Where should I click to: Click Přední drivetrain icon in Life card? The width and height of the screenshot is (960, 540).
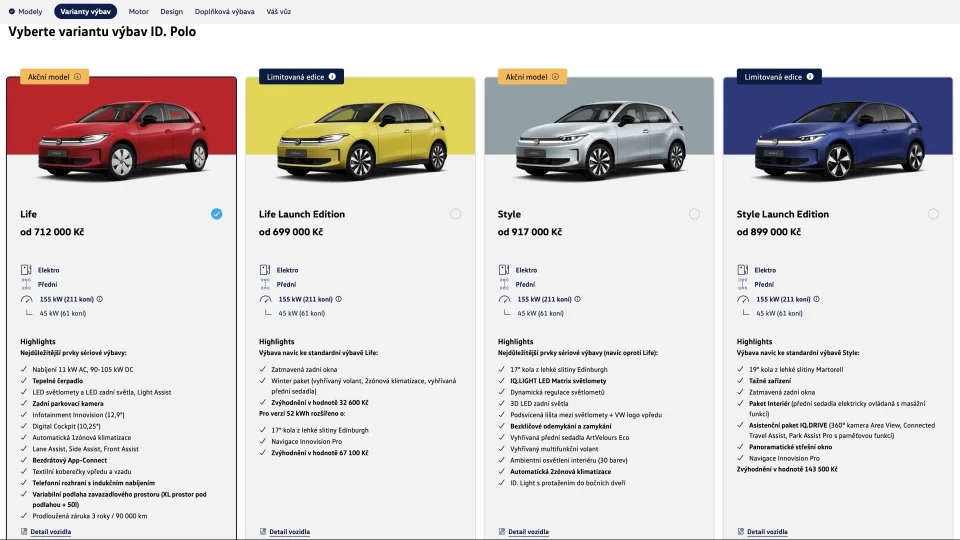pos(26,284)
